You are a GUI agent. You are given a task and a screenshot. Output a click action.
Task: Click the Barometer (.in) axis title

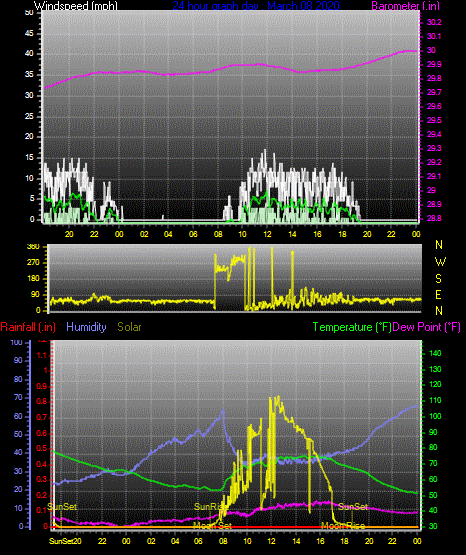click(x=405, y=6)
